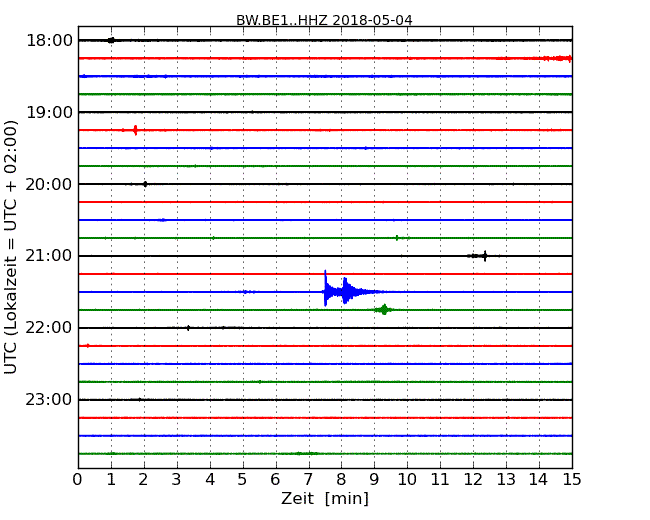Viewport: 650px width, 520px height.
Task: Click the red noise at the end of the 18:15 trace
Action: point(558,58)
